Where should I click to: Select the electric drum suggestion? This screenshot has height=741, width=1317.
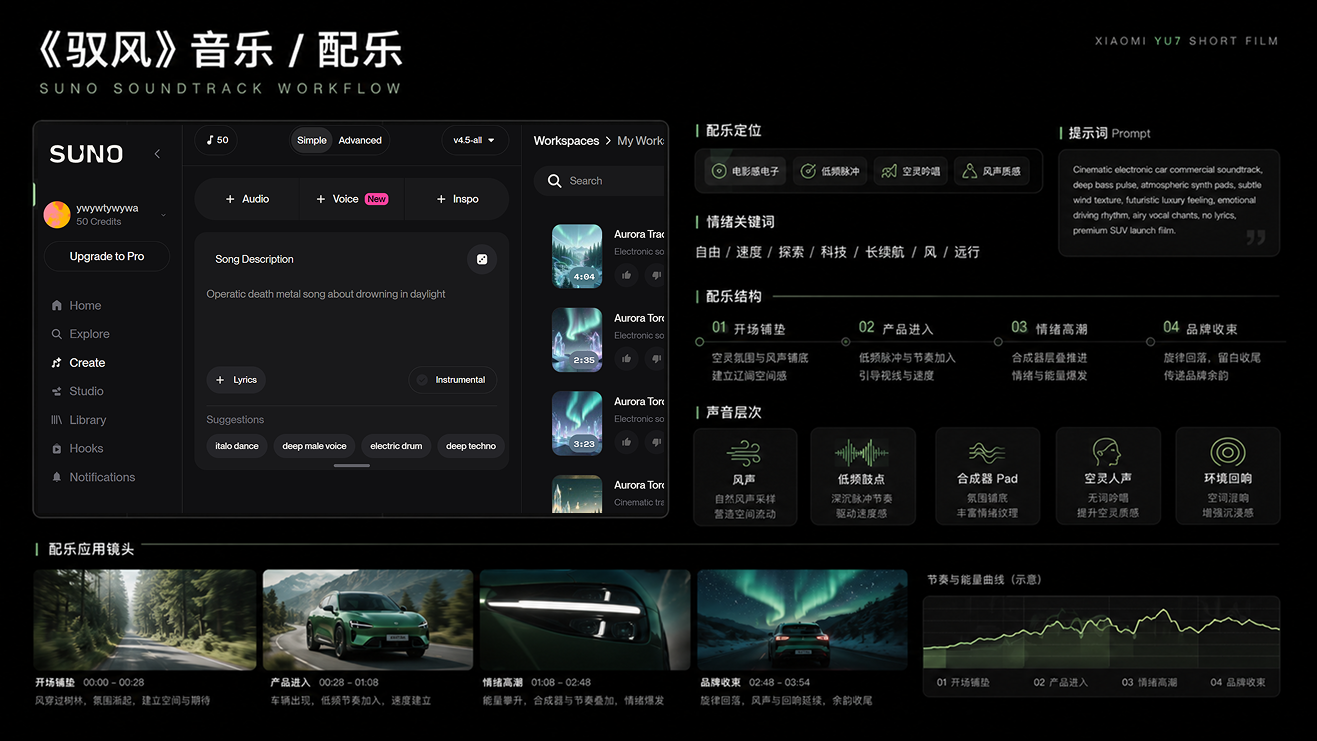click(x=396, y=446)
